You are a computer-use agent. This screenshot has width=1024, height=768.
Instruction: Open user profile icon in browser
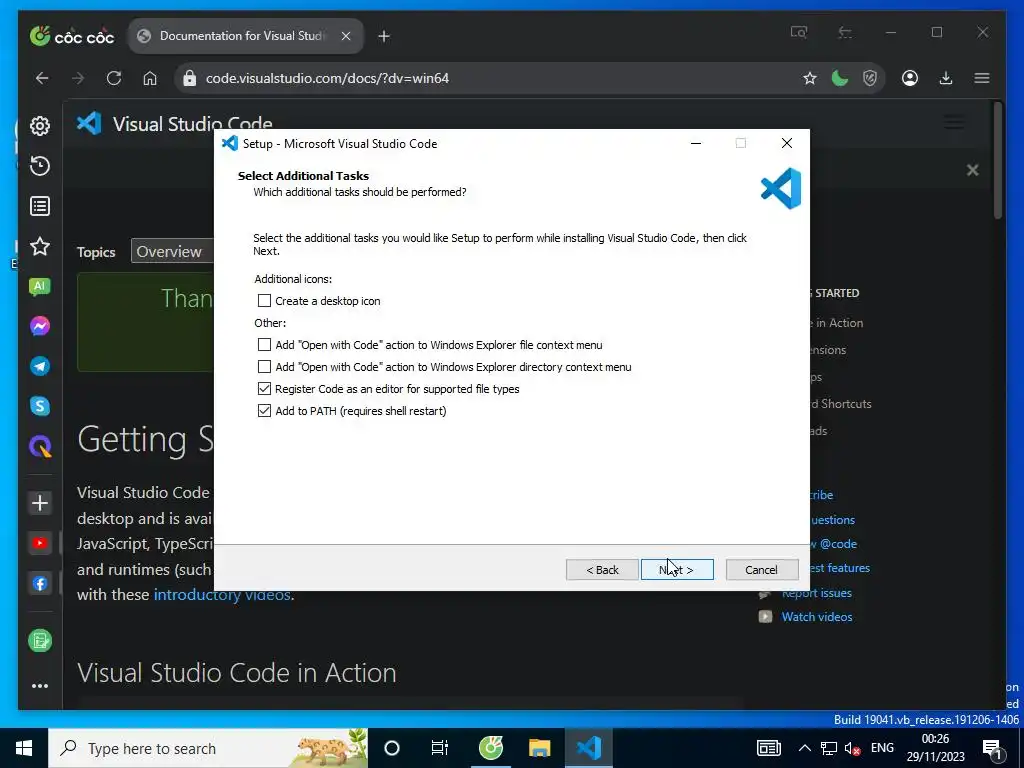[910, 78]
